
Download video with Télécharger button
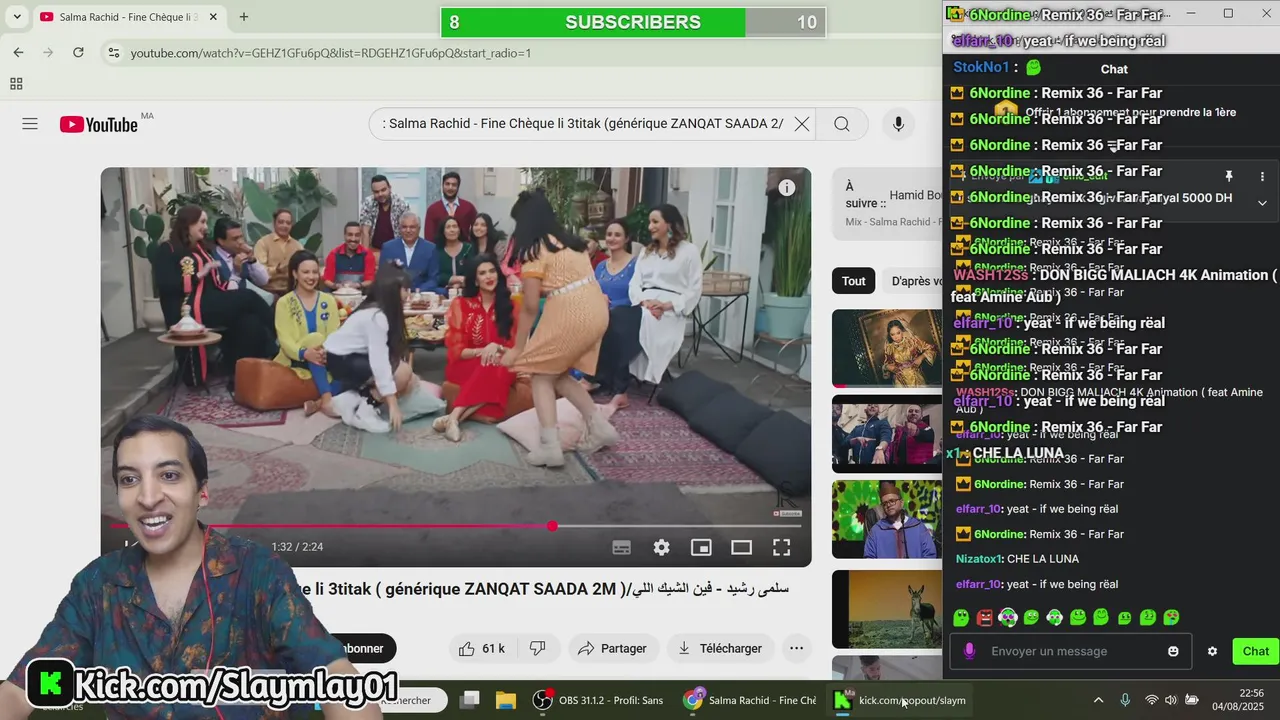[720, 648]
